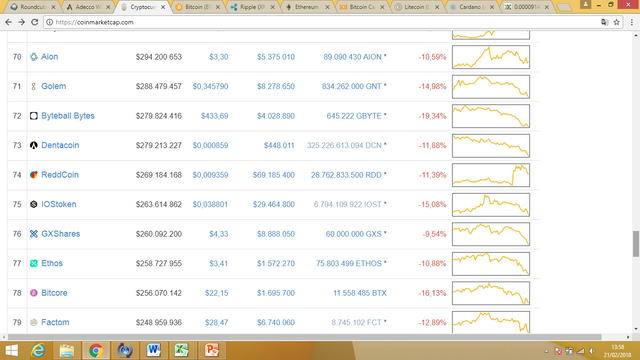Click the IOStoken logo icon
This screenshot has height=360, width=640.
coord(34,204)
